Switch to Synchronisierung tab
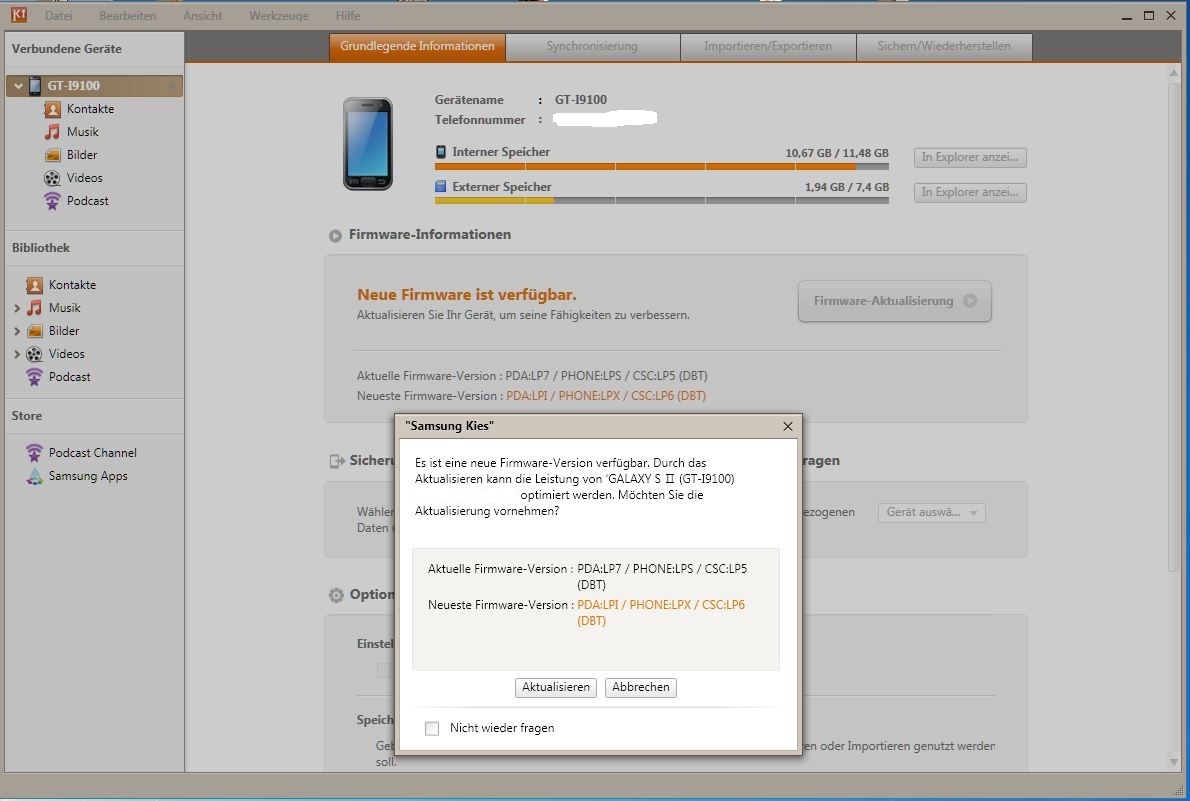1190x801 pixels. tap(592, 46)
